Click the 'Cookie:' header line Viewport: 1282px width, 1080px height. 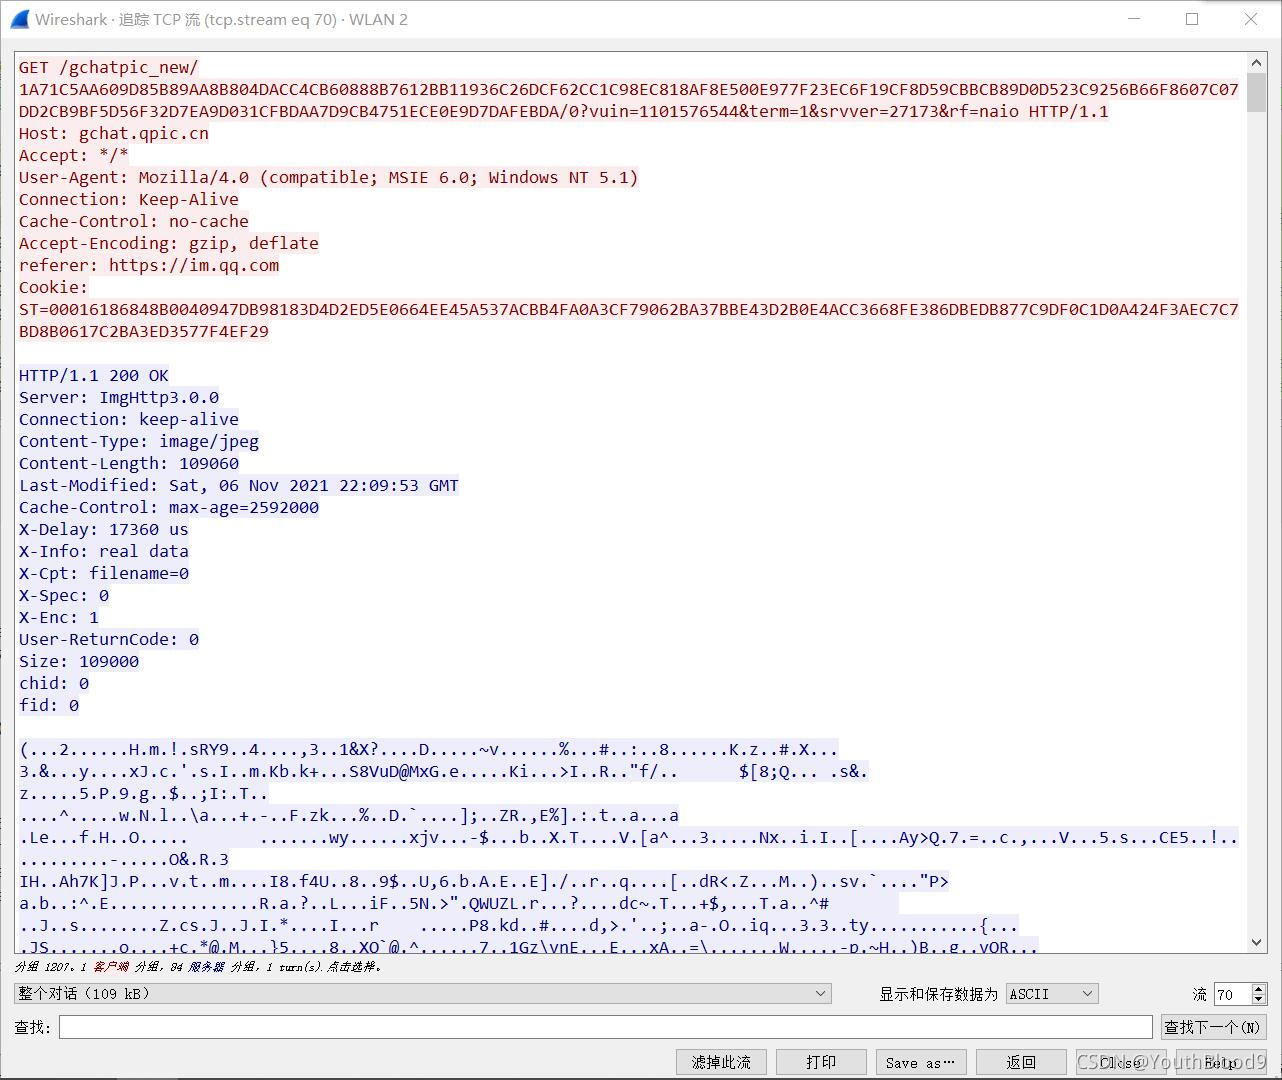pyautogui.click(x=54, y=287)
